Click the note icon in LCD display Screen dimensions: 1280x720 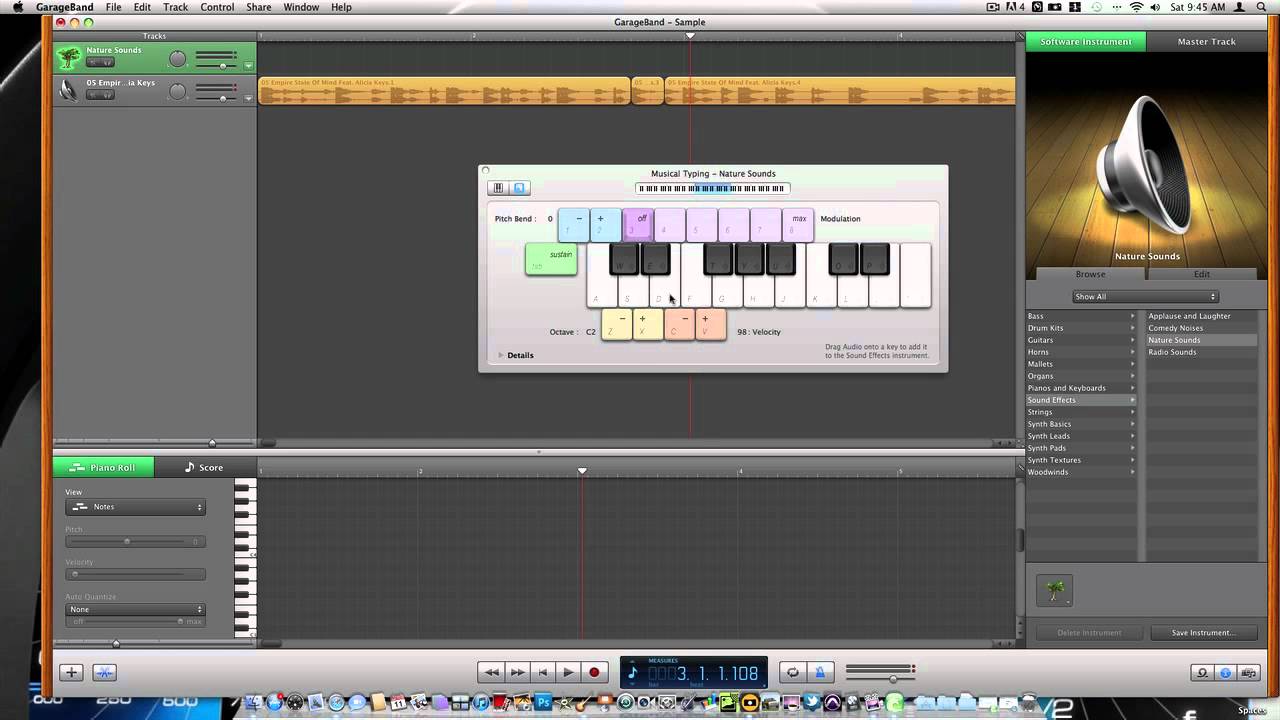632,671
